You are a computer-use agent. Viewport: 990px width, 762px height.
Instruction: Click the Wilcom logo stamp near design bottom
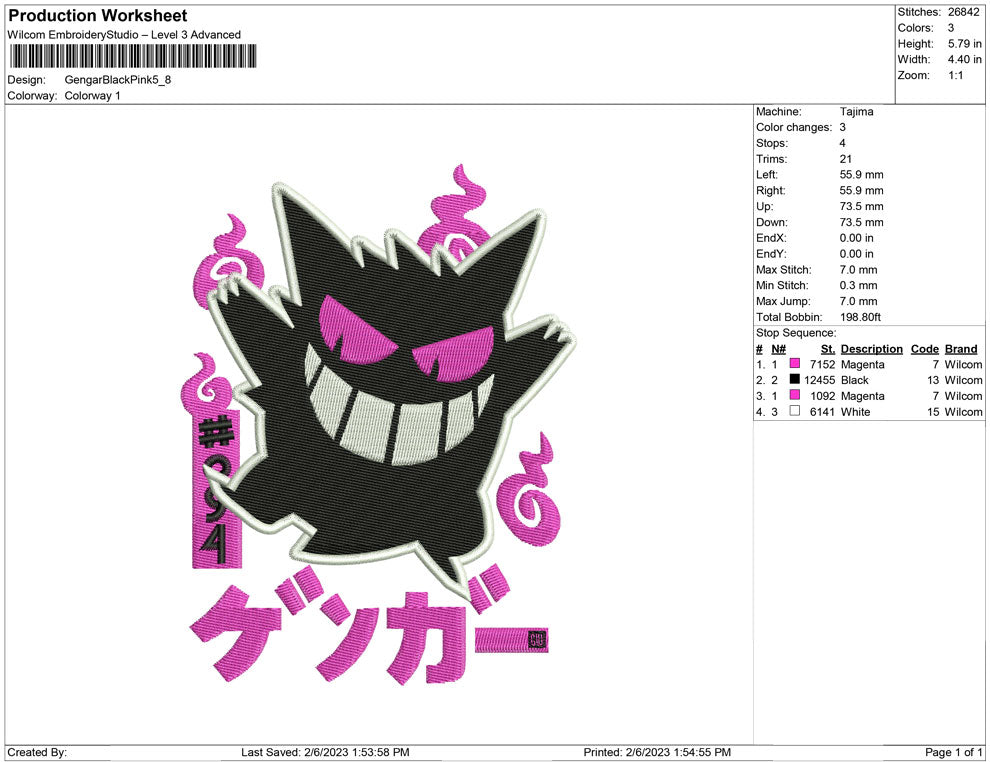click(x=535, y=641)
